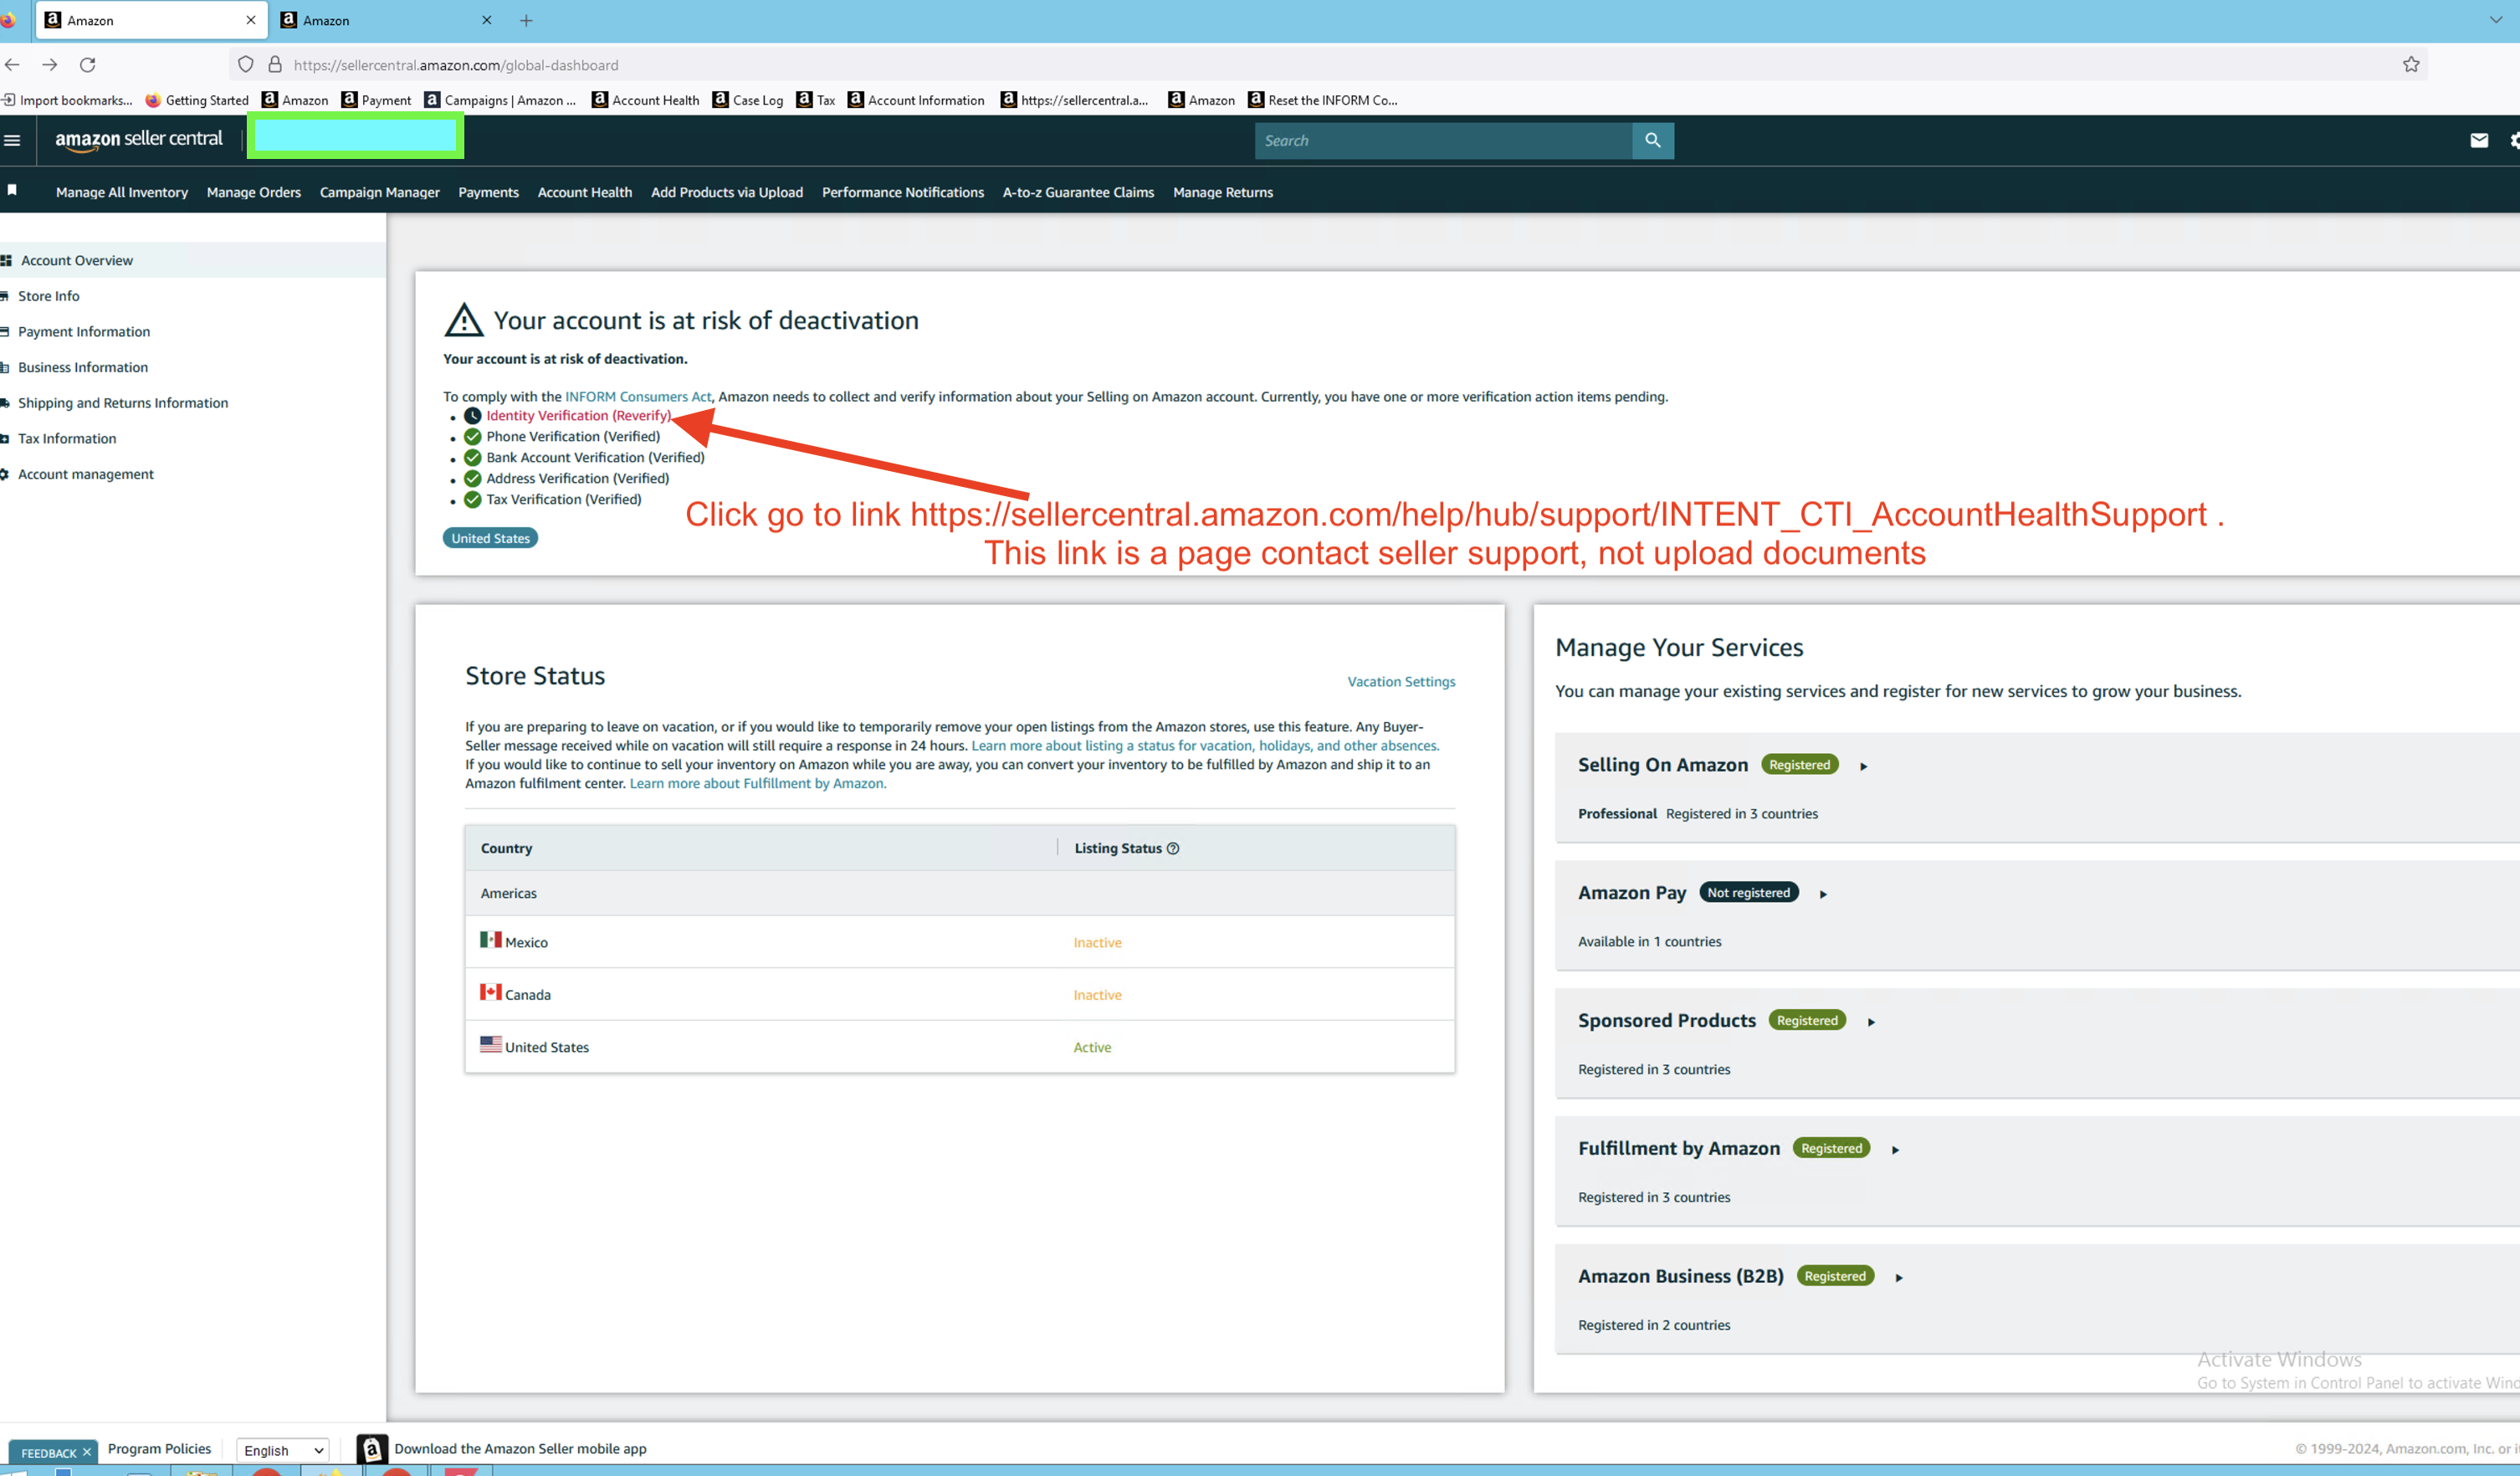
Task: Click the lock site information icon
Action: (x=275, y=65)
